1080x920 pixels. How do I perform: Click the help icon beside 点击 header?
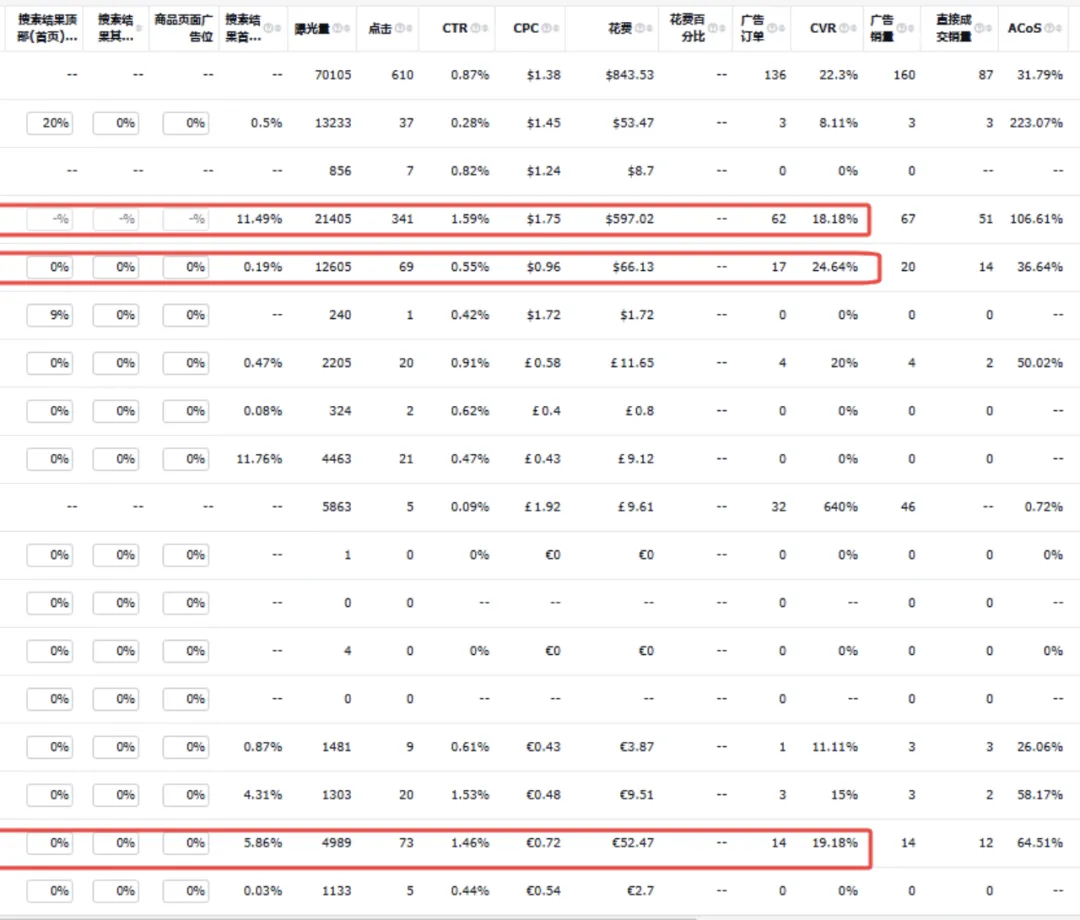pyautogui.click(x=399, y=28)
